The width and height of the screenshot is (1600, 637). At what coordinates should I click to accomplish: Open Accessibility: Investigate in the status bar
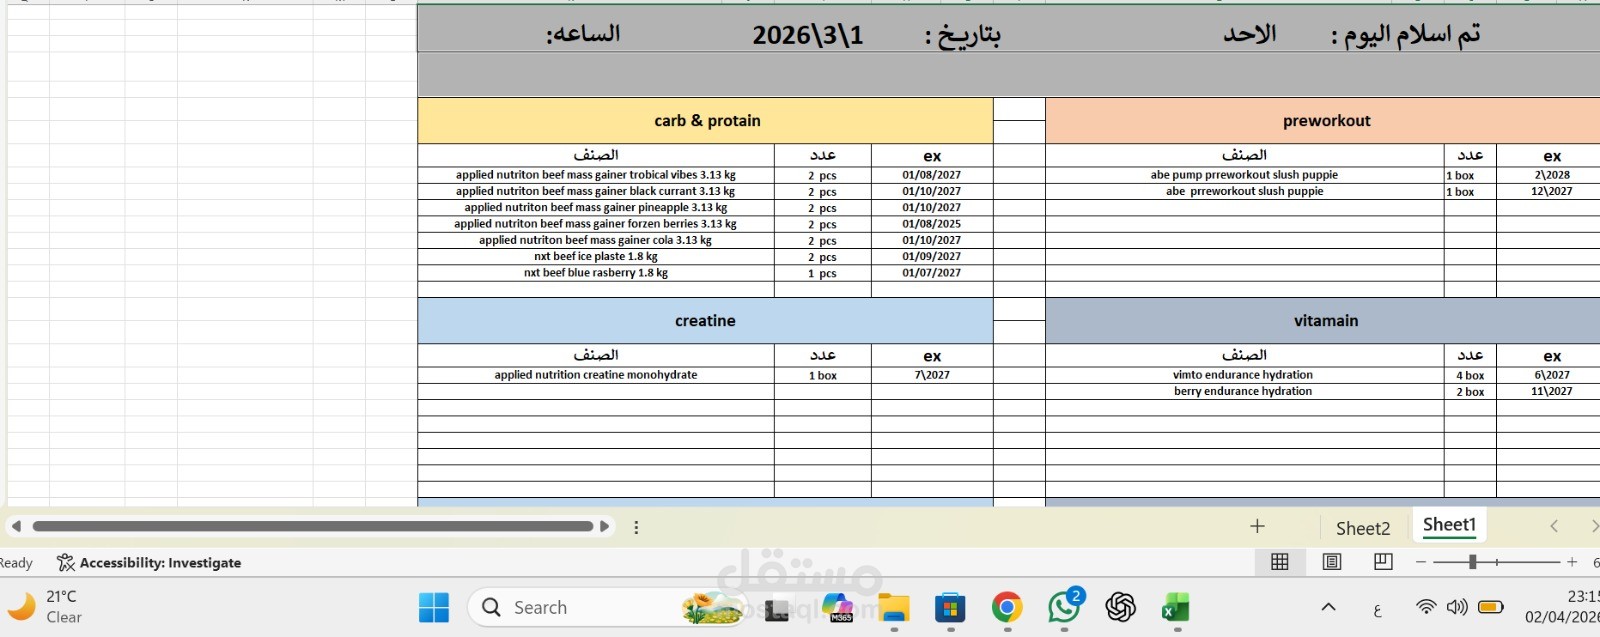click(149, 563)
